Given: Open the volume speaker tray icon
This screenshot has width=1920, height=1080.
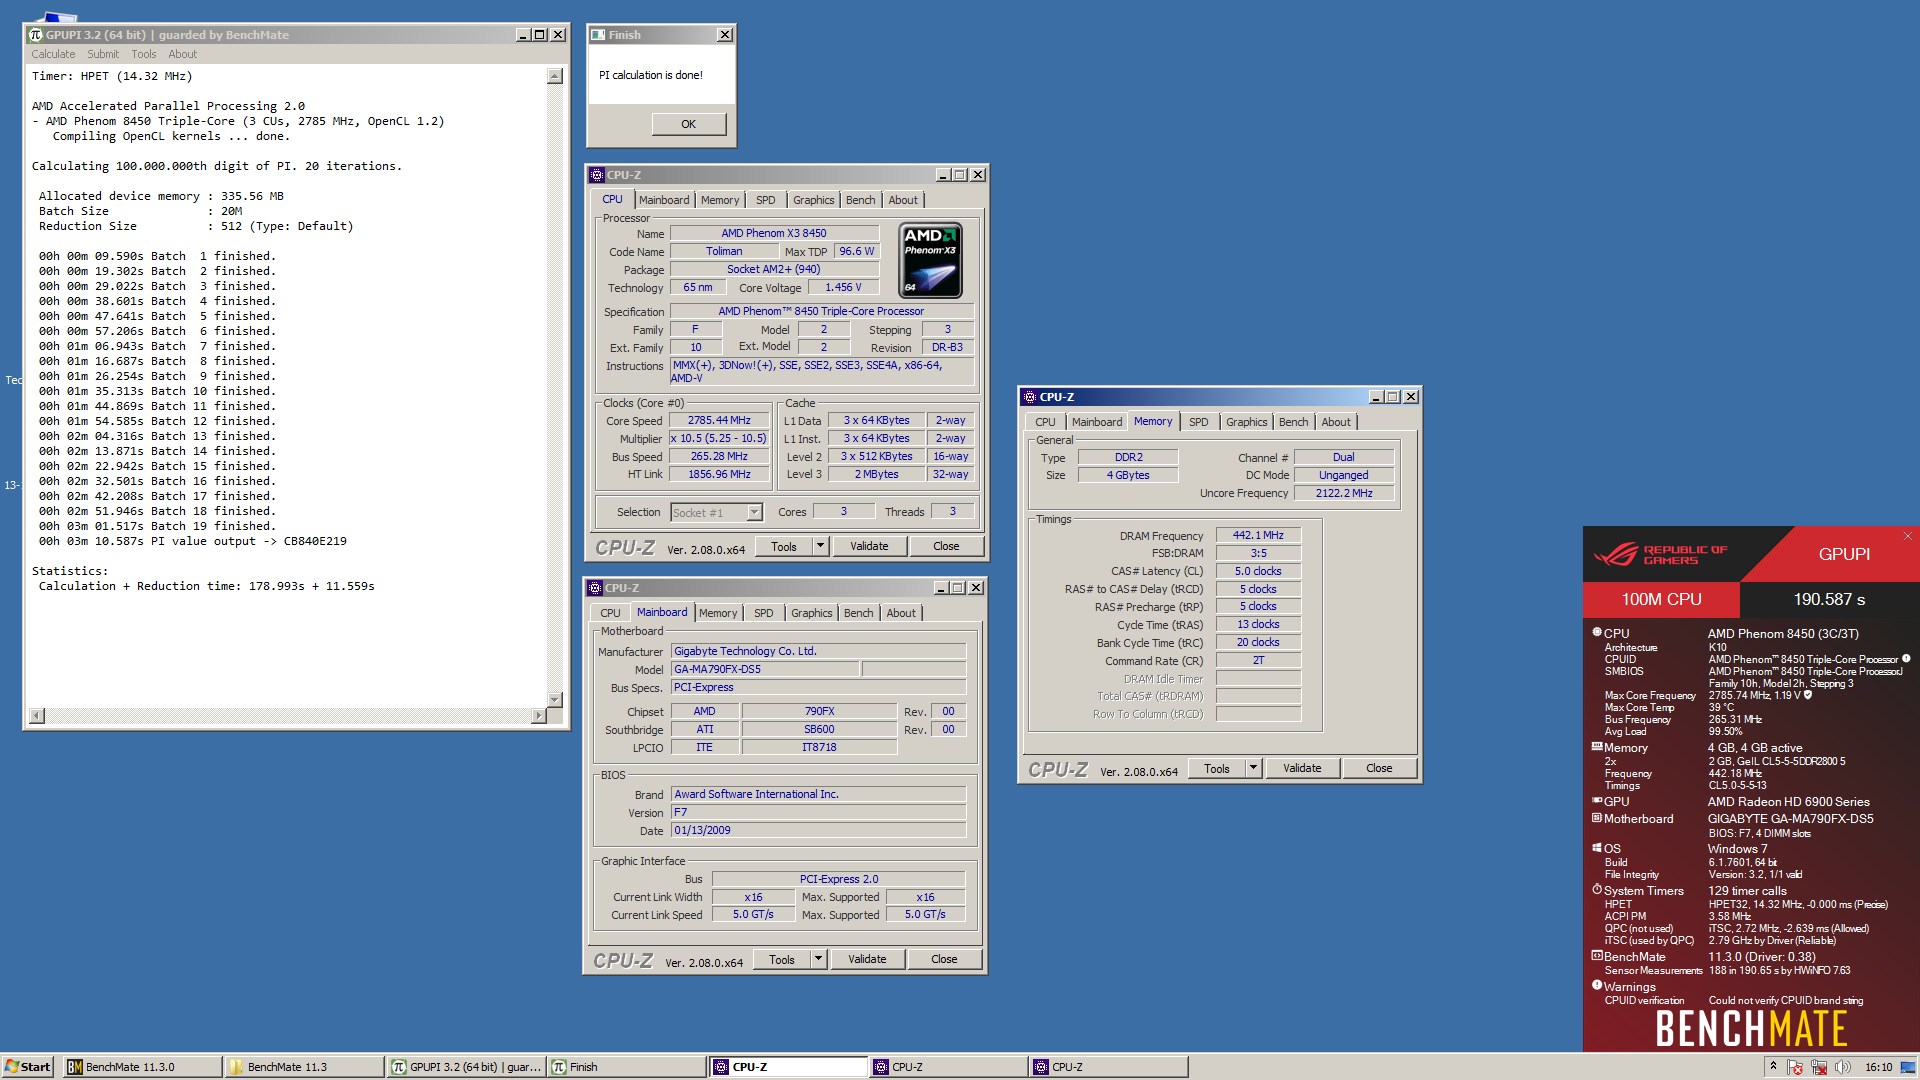Looking at the screenshot, I should click(x=1842, y=1067).
